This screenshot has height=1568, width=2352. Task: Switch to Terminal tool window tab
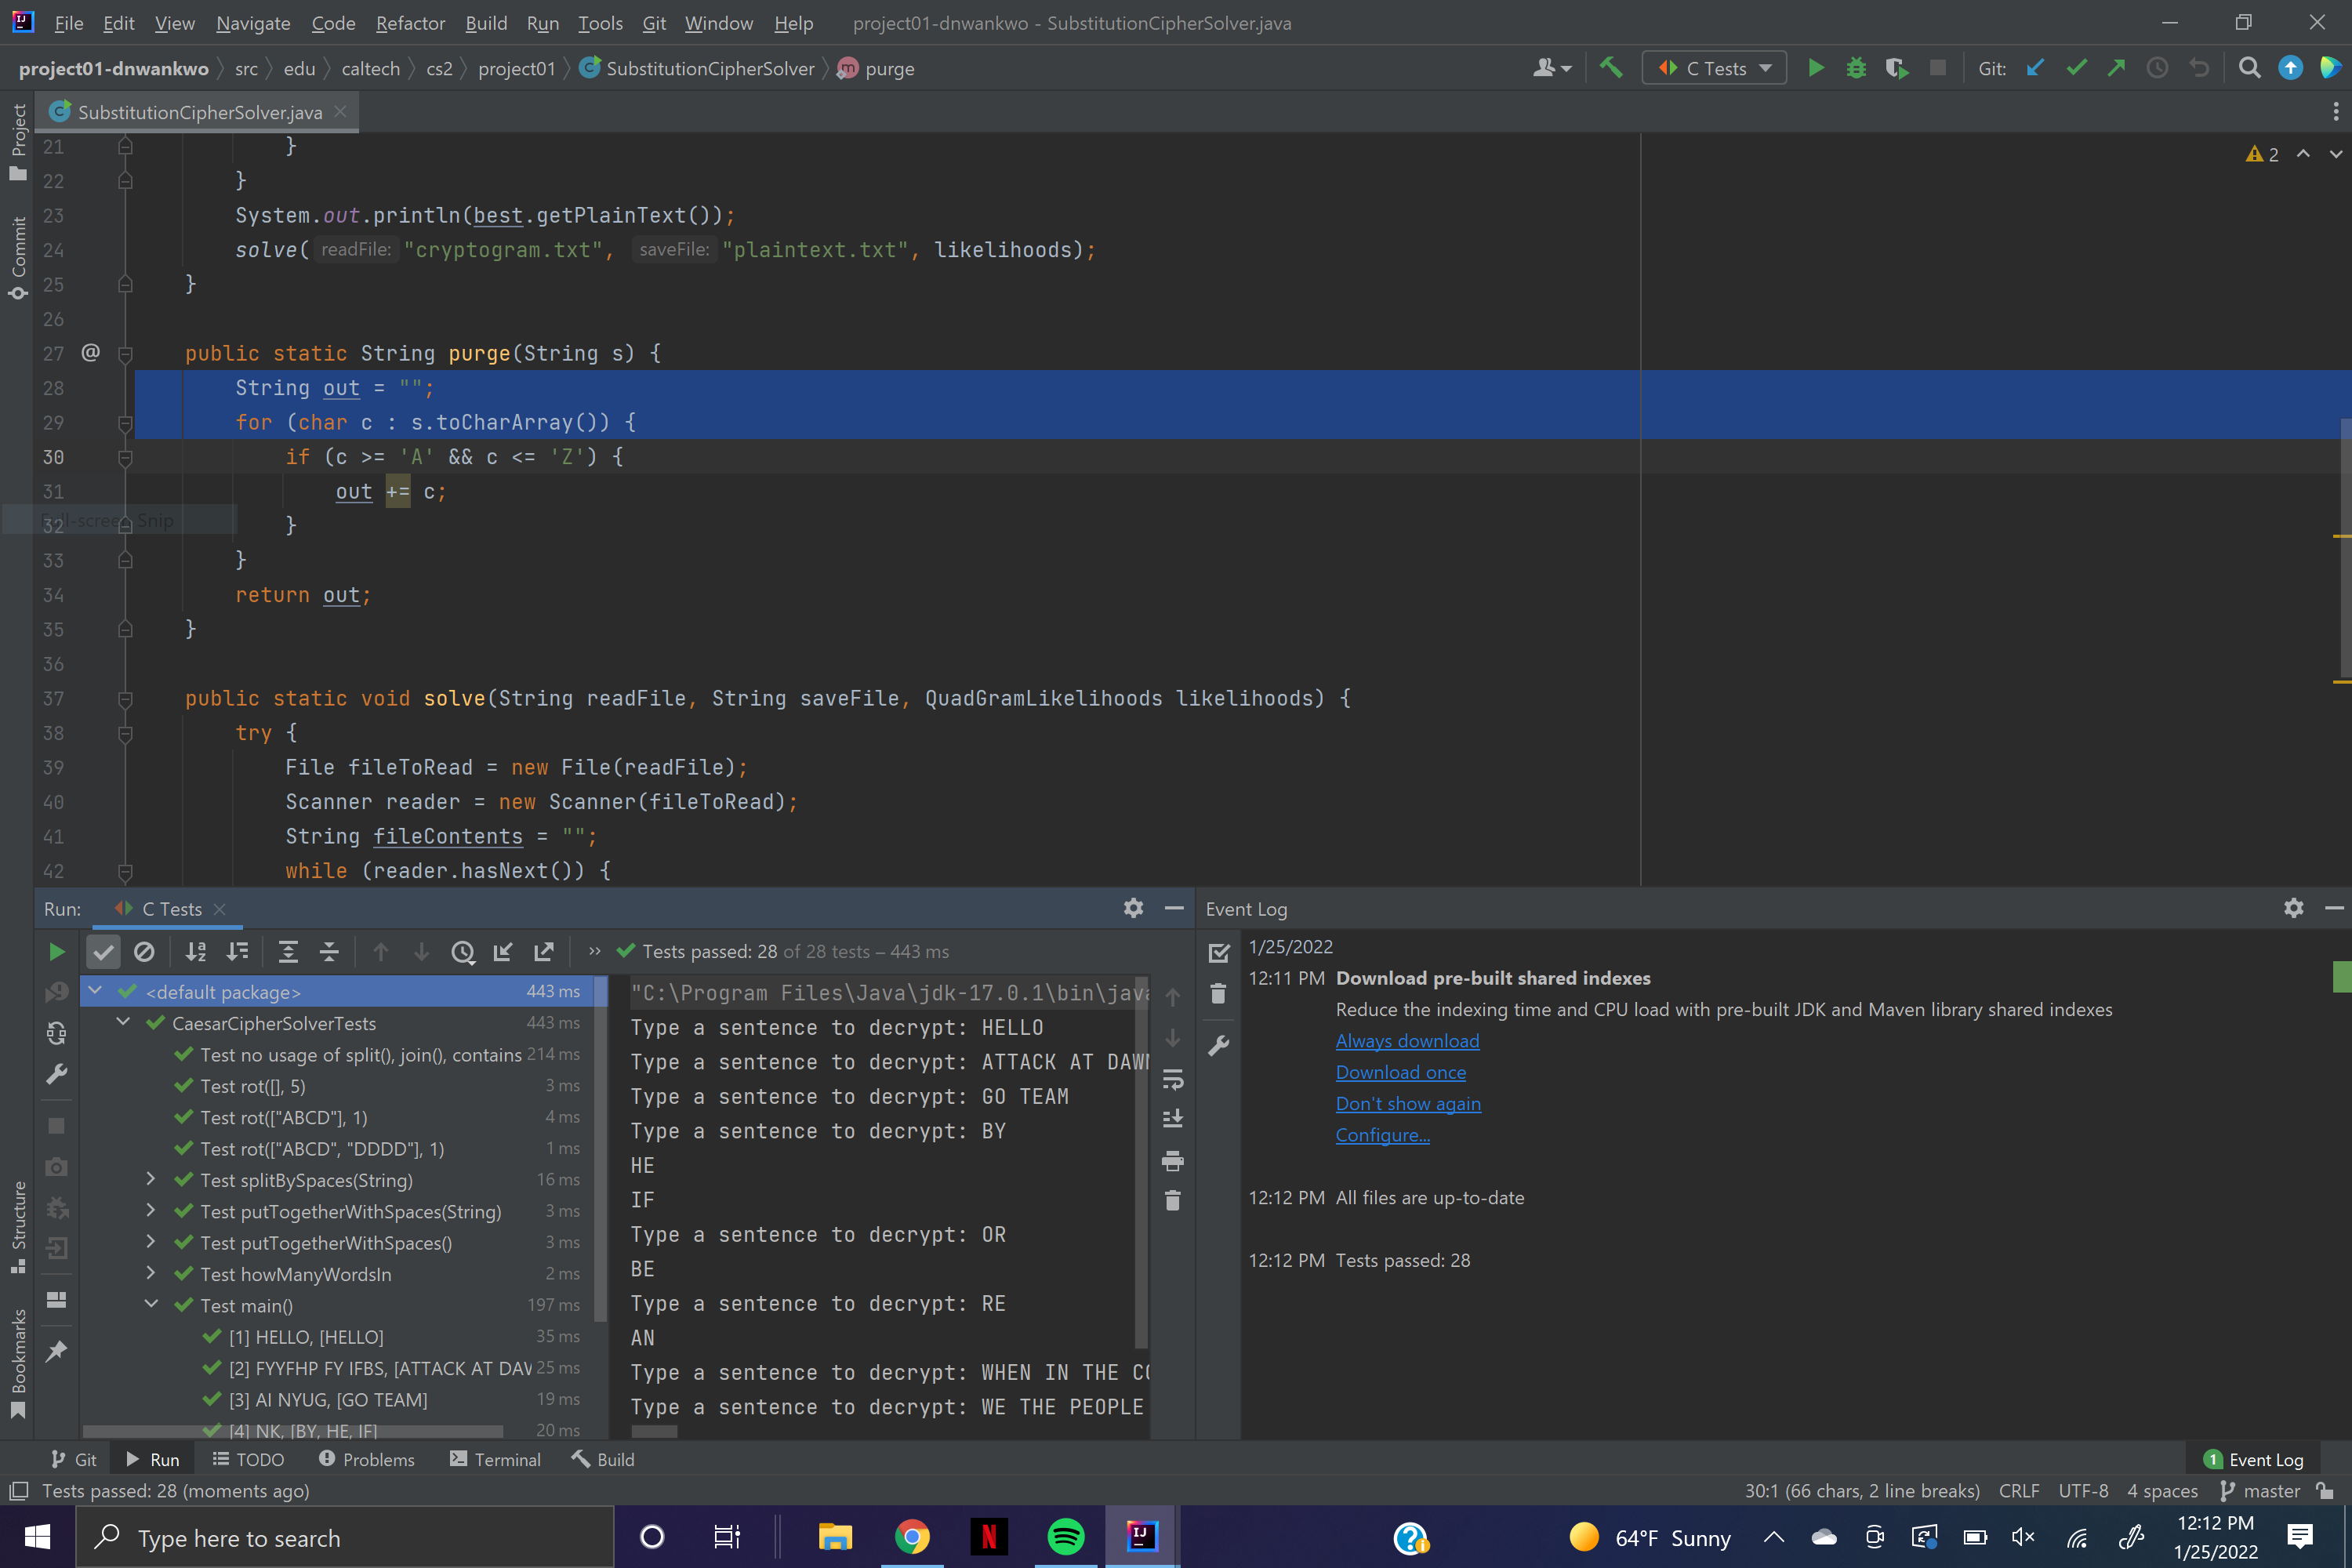[x=495, y=1459]
